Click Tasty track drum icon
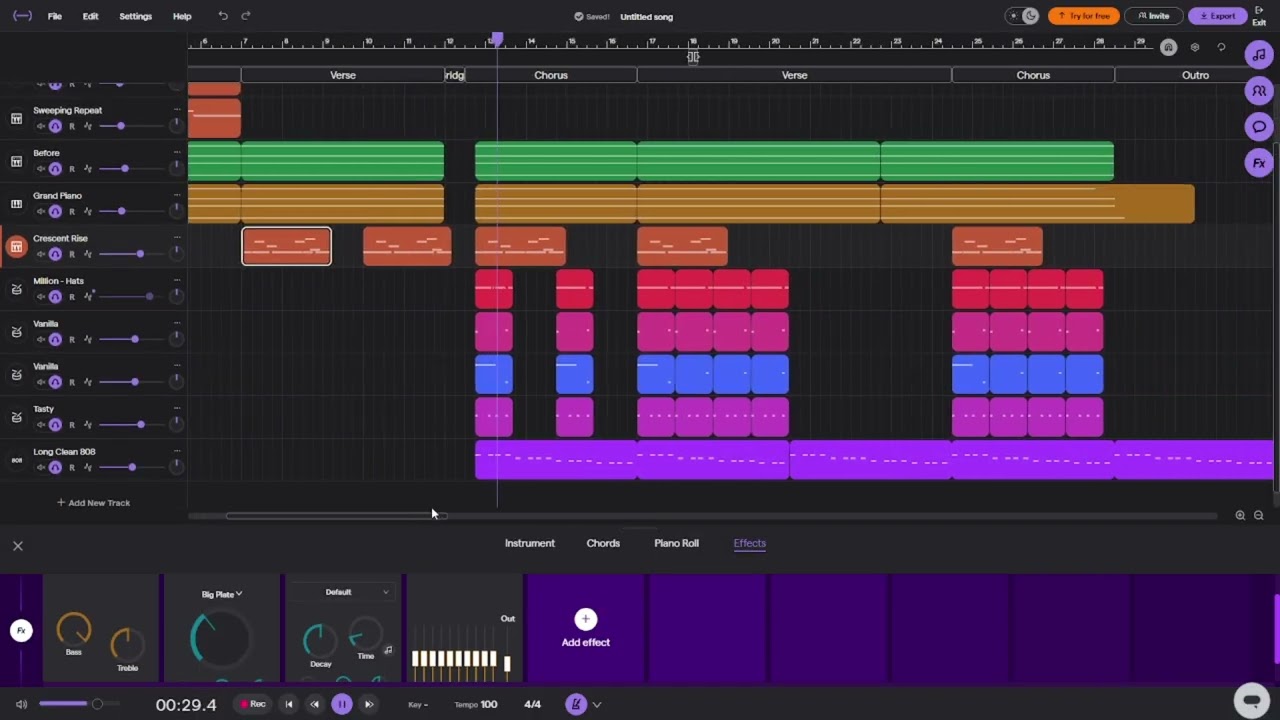 (x=16, y=417)
